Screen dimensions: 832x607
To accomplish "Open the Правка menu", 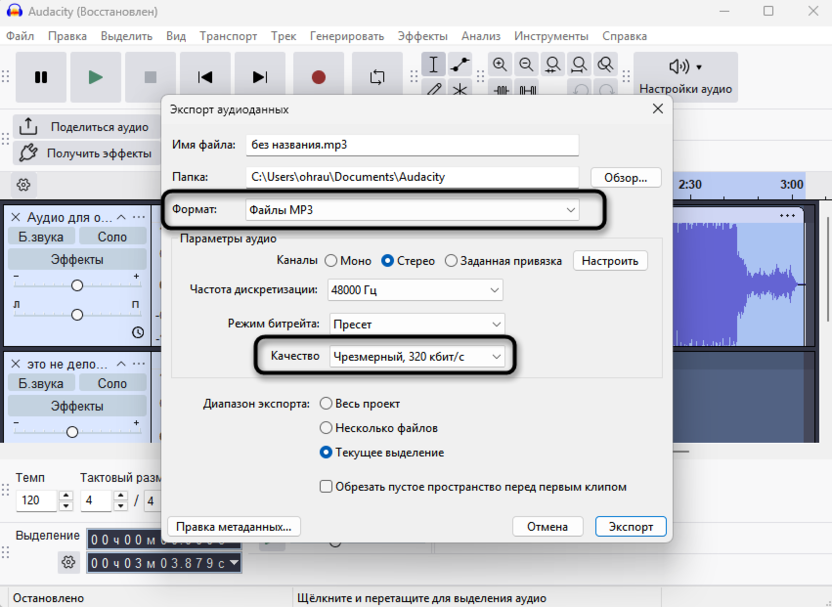I will [67, 36].
